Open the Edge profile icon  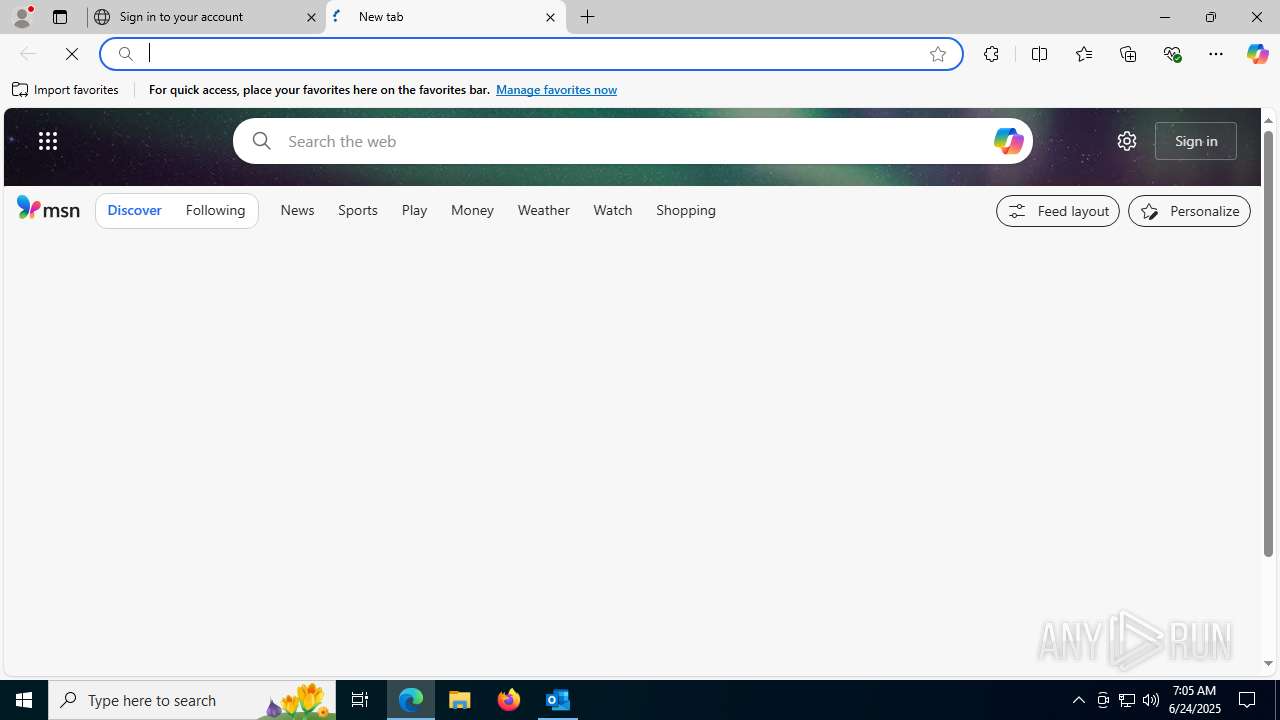(22, 17)
